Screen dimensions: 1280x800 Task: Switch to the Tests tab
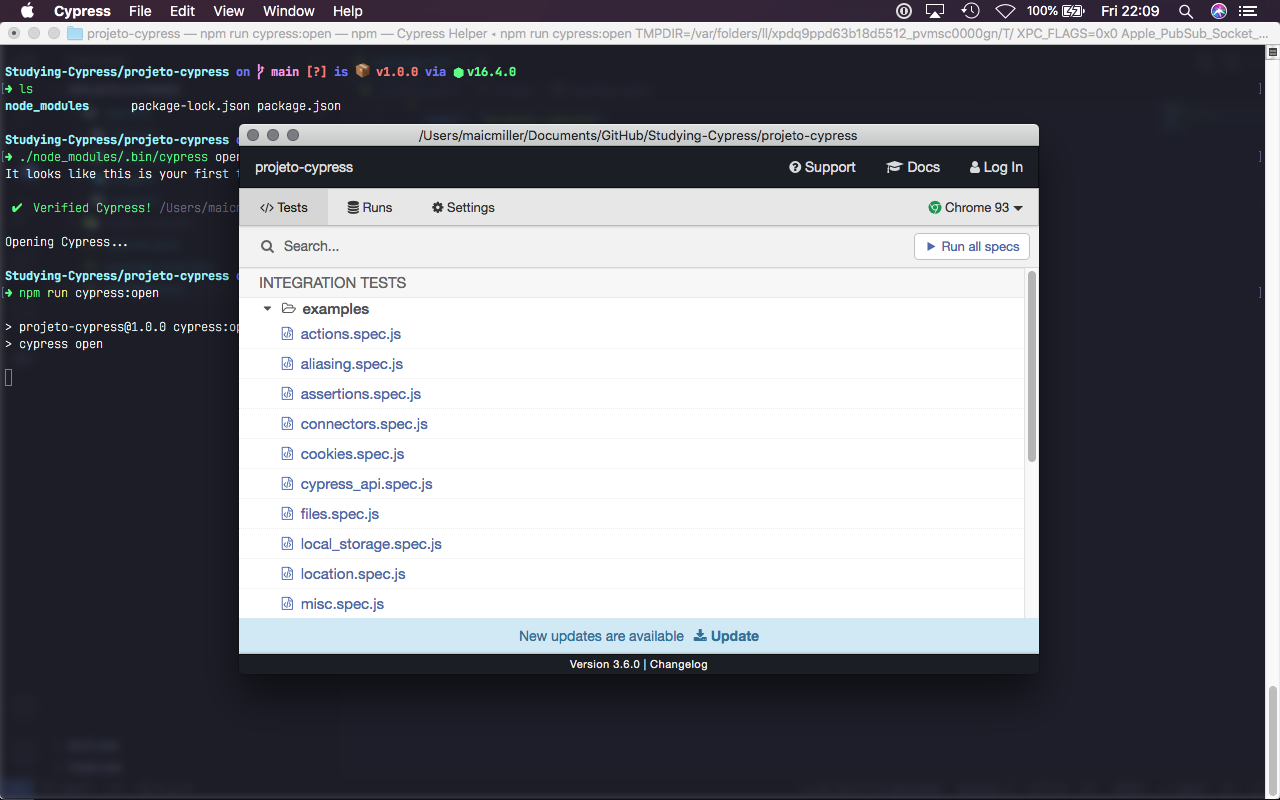pos(284,208)
